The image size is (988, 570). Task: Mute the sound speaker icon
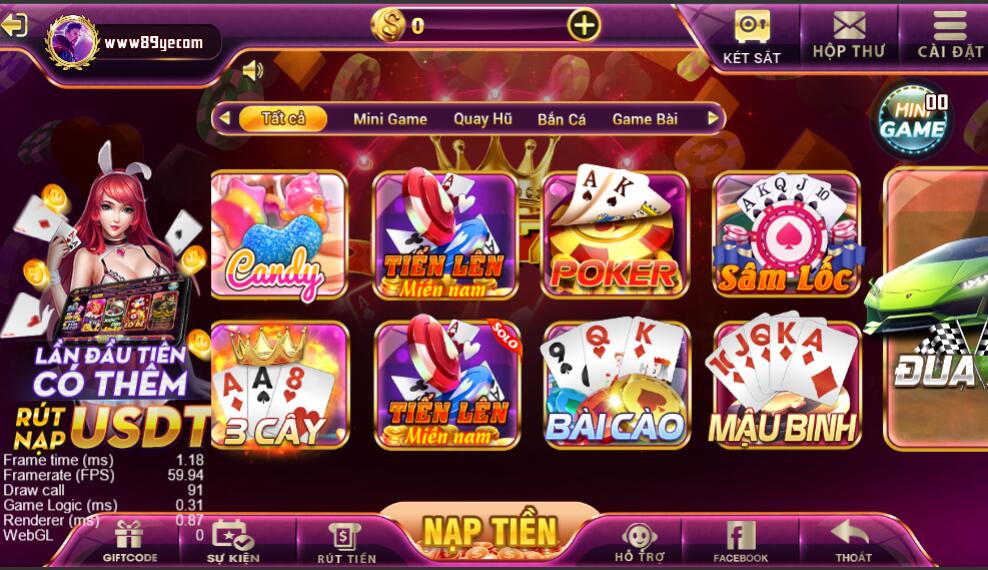253,70
